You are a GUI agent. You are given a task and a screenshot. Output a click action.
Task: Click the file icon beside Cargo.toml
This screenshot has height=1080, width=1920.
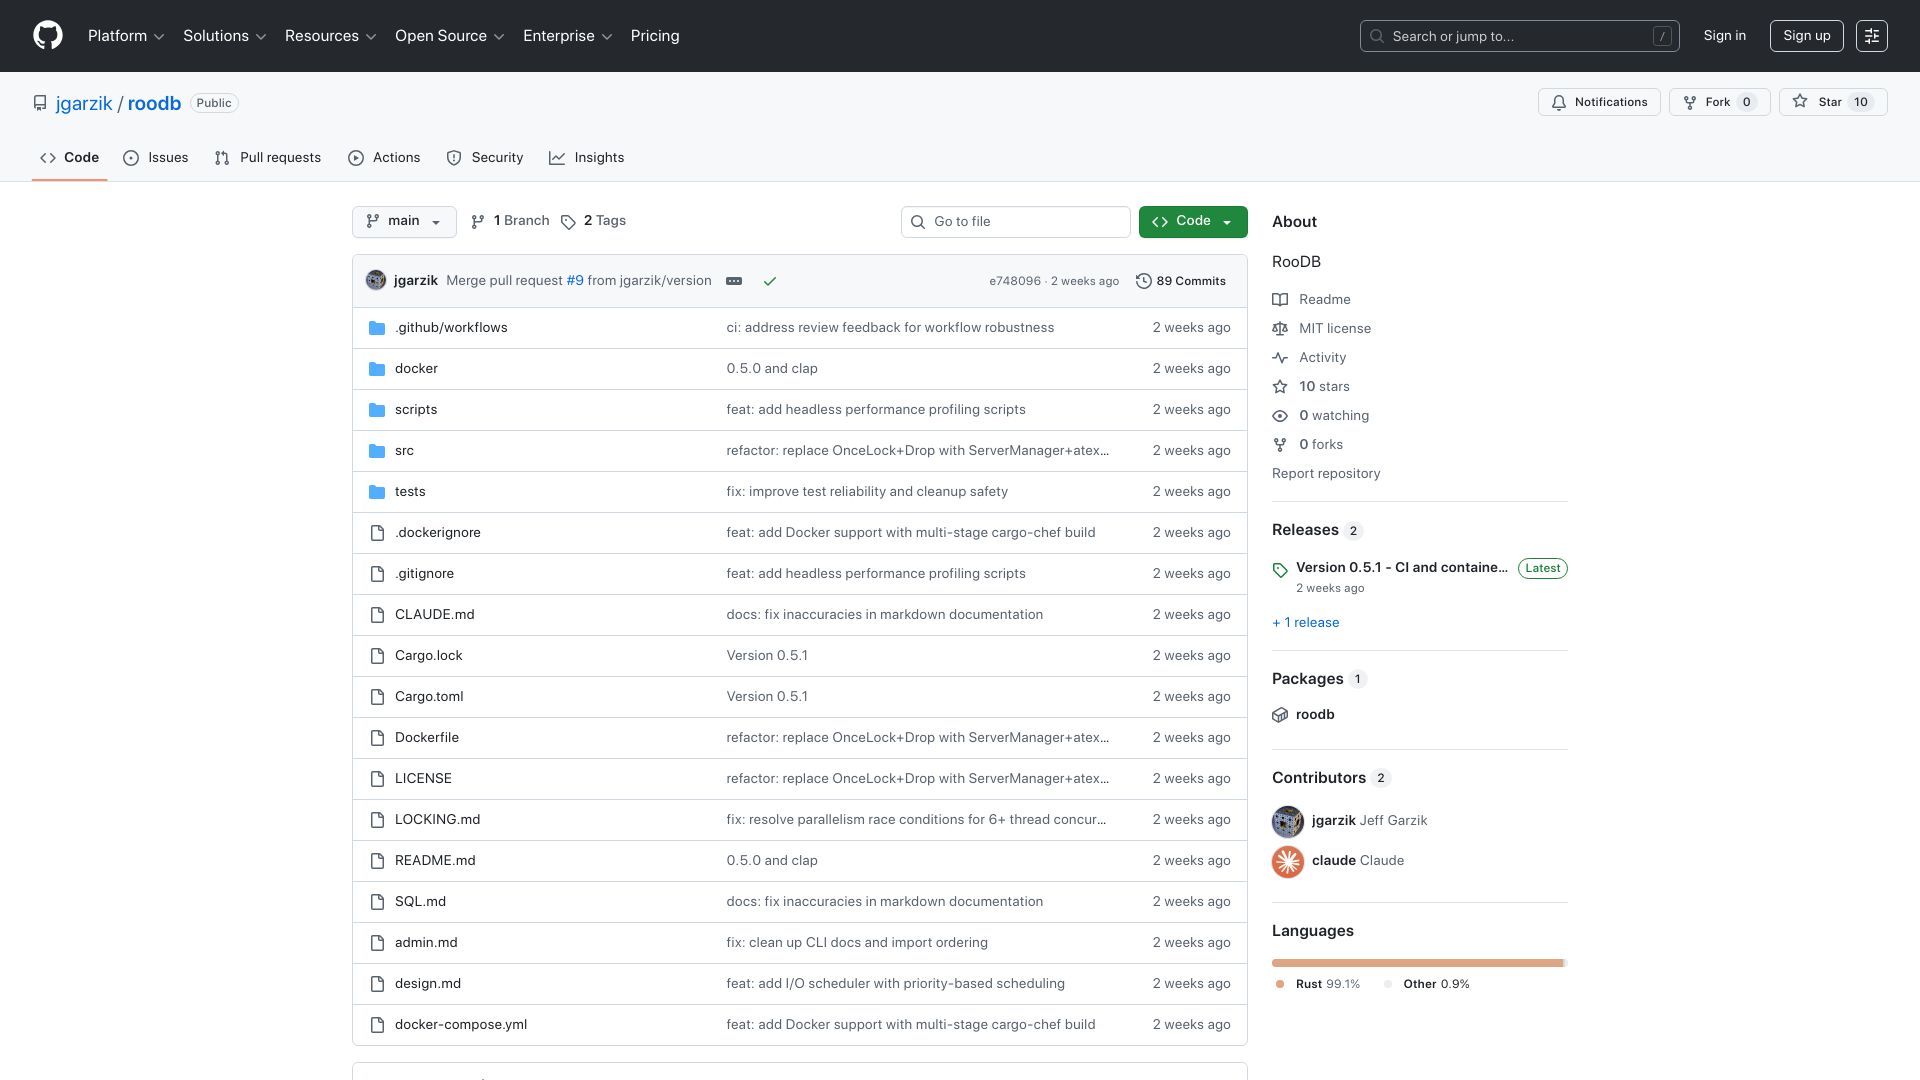pos(377,697)
